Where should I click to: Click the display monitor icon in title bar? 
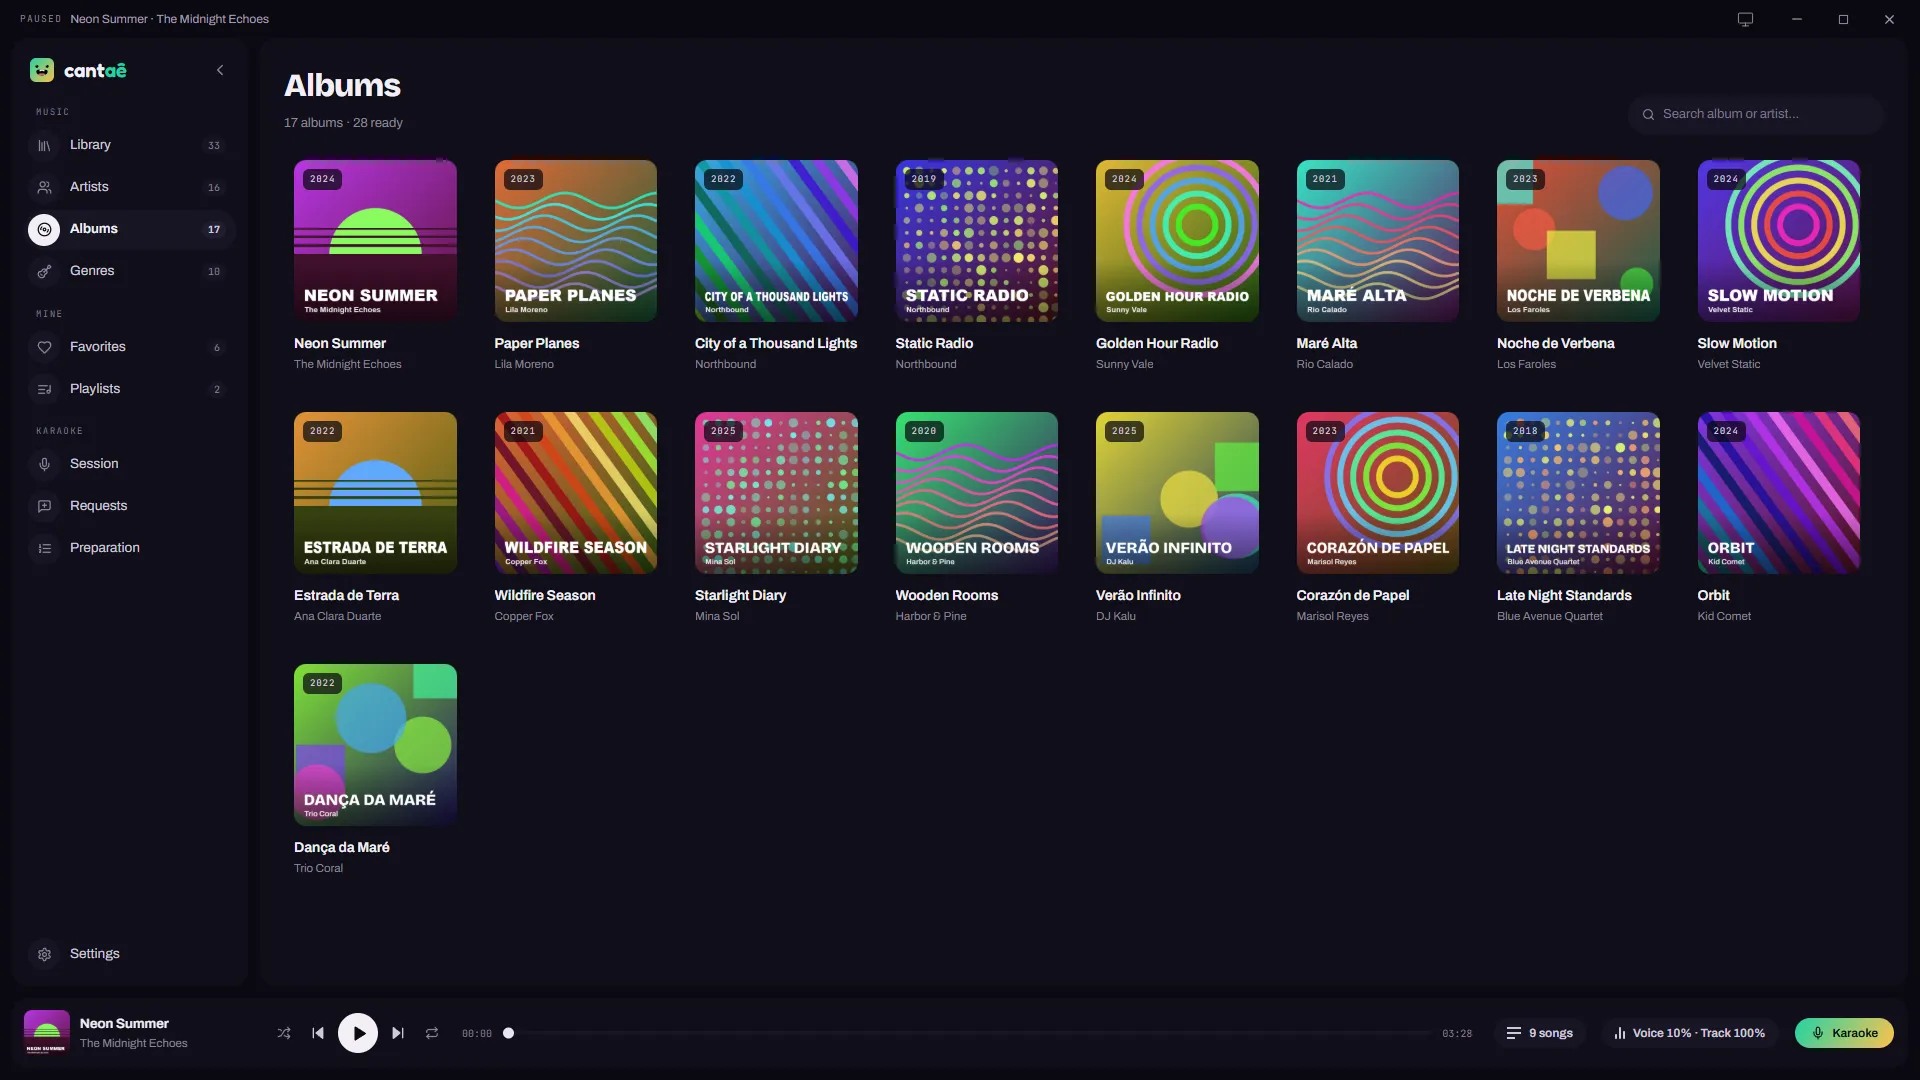pos(1745,19)
